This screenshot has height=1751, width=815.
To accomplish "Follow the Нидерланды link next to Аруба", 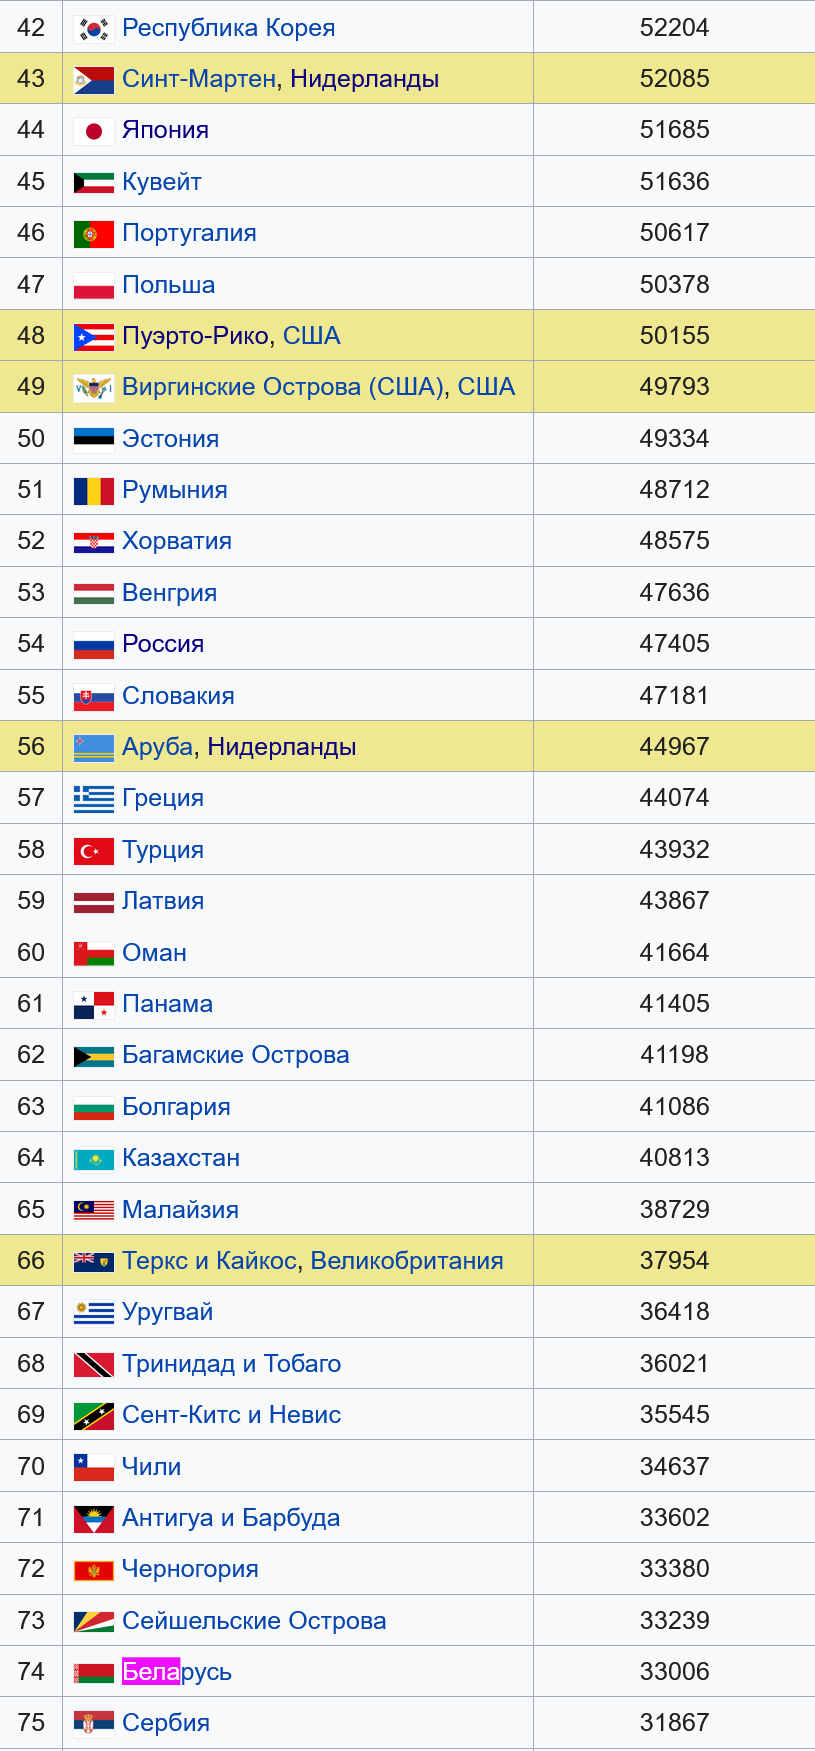I will coord(282,747).
